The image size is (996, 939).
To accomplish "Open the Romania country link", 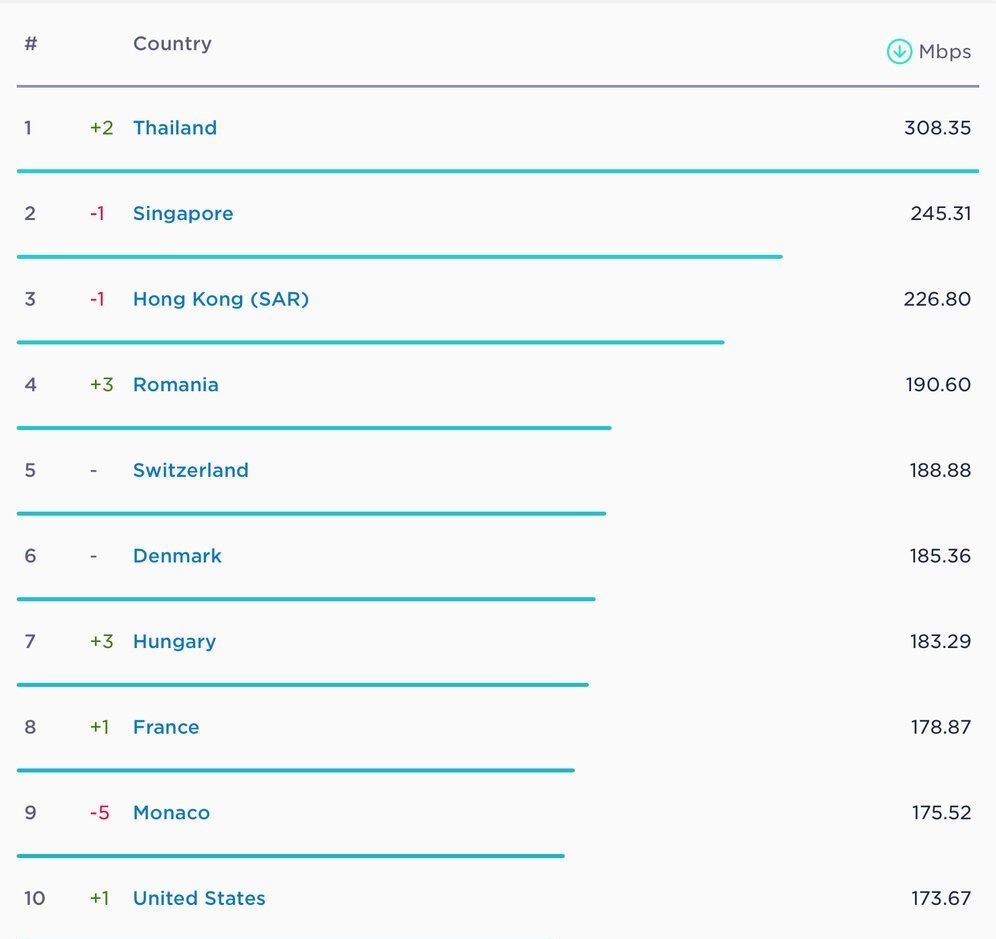I will click(x=176, y=385).
